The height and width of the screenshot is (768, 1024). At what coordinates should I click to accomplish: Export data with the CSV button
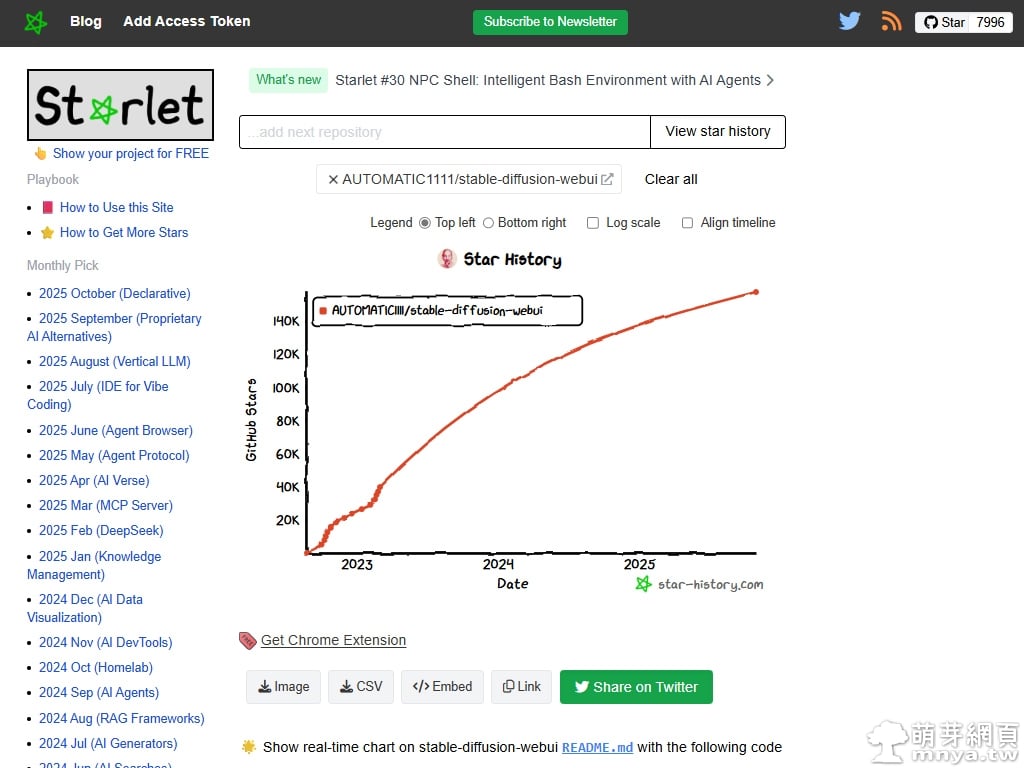point(360,687)
